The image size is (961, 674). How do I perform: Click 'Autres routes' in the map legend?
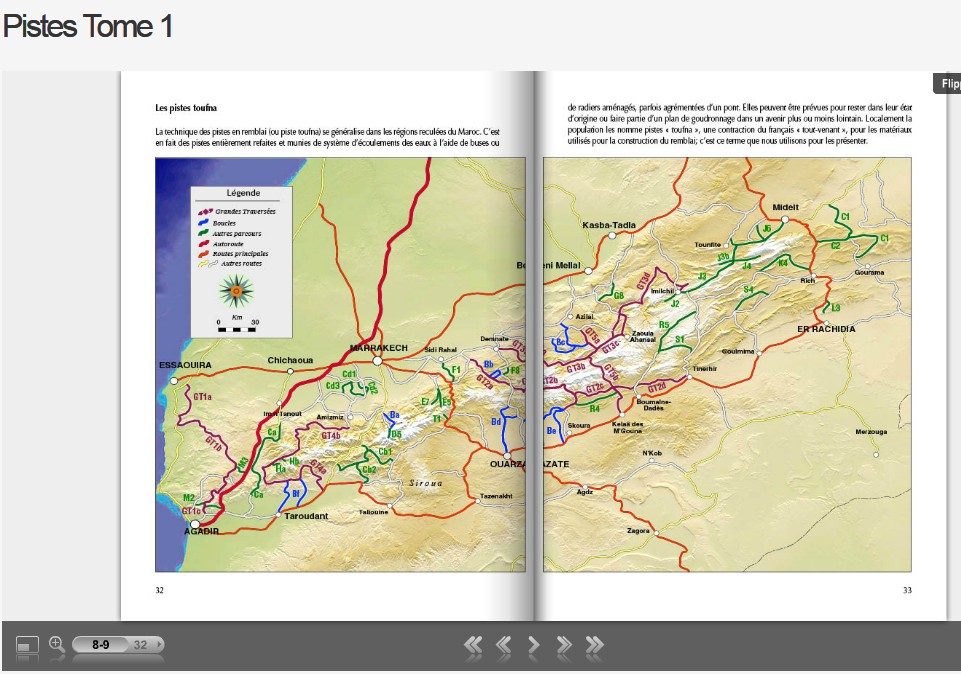[x=241, y=263]
